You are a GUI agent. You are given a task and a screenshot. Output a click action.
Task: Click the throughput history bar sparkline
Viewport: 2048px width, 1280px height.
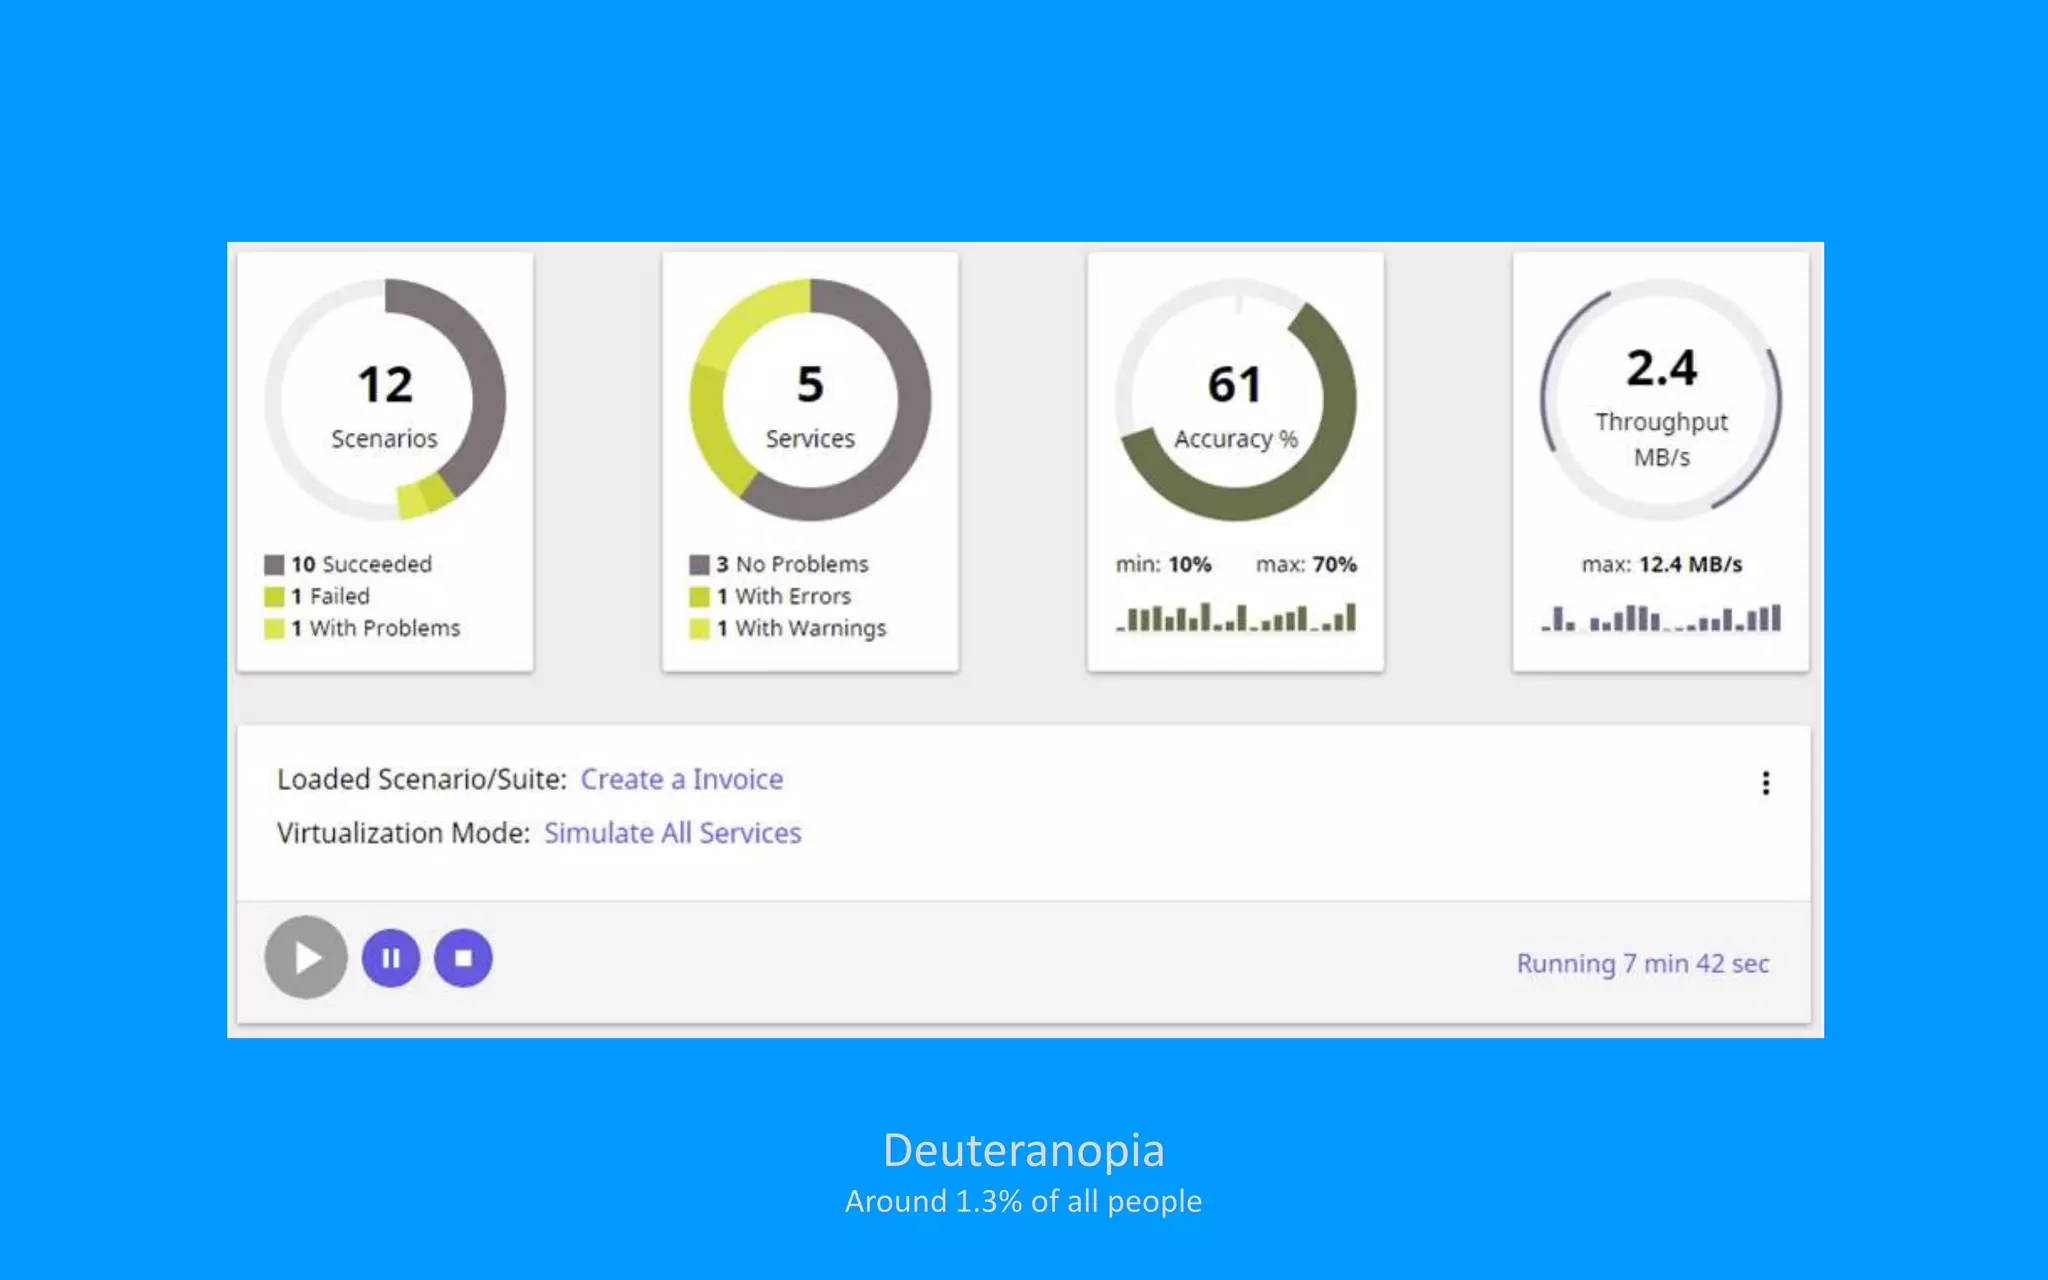(x=1661, y=618)
